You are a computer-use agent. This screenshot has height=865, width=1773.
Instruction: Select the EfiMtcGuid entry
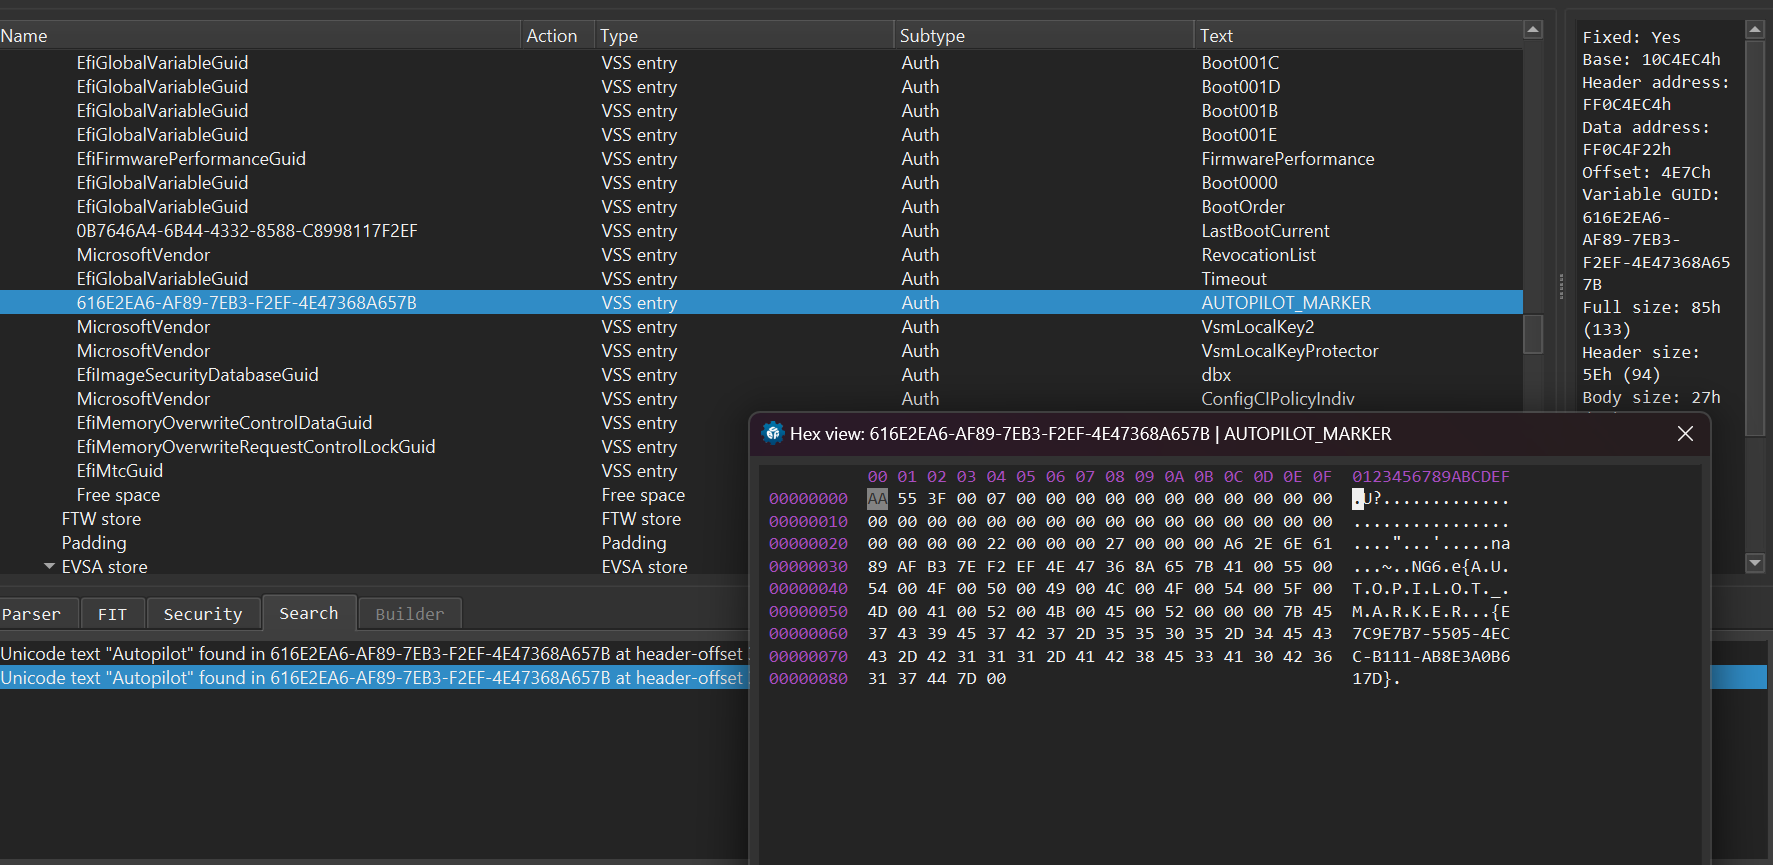point(120,470)
